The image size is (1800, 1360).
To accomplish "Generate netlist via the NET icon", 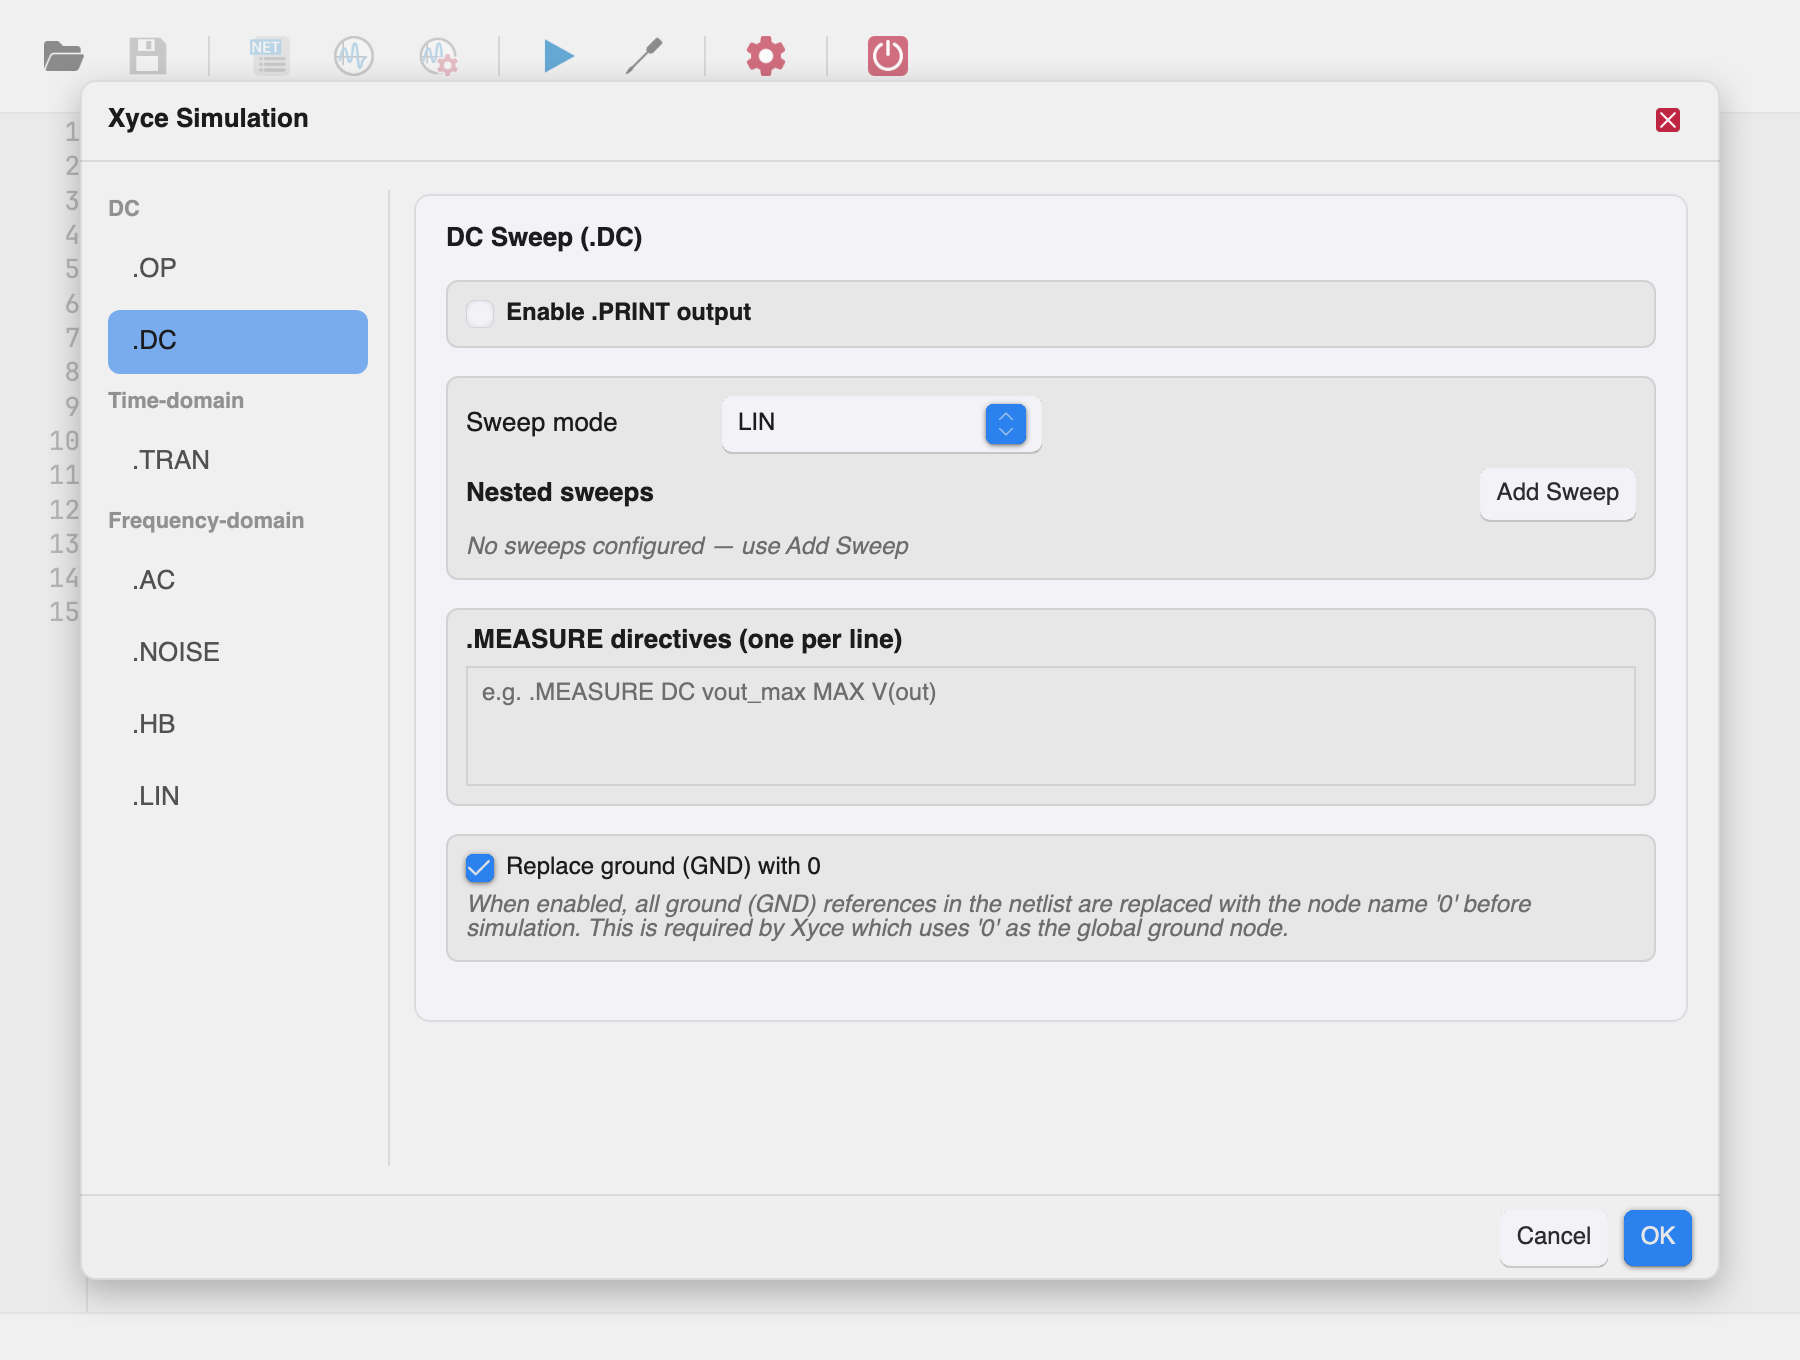I will coord(270,56).
